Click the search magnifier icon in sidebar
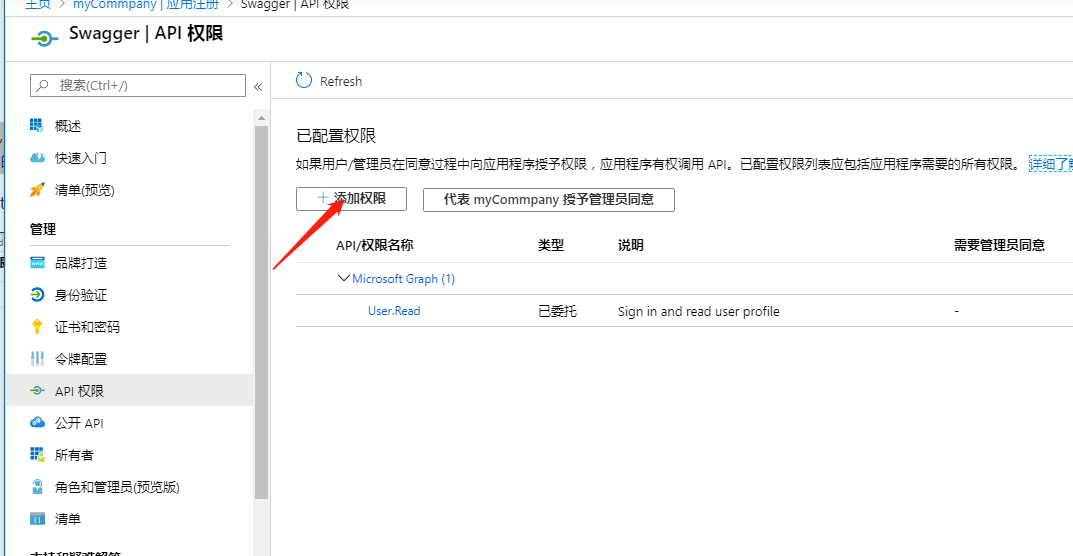 tap(43, 86)
